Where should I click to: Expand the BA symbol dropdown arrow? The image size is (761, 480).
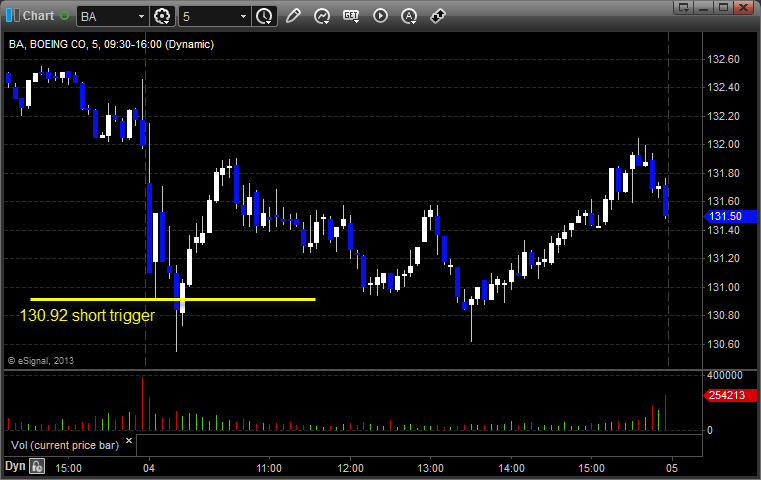click(141, 17)
